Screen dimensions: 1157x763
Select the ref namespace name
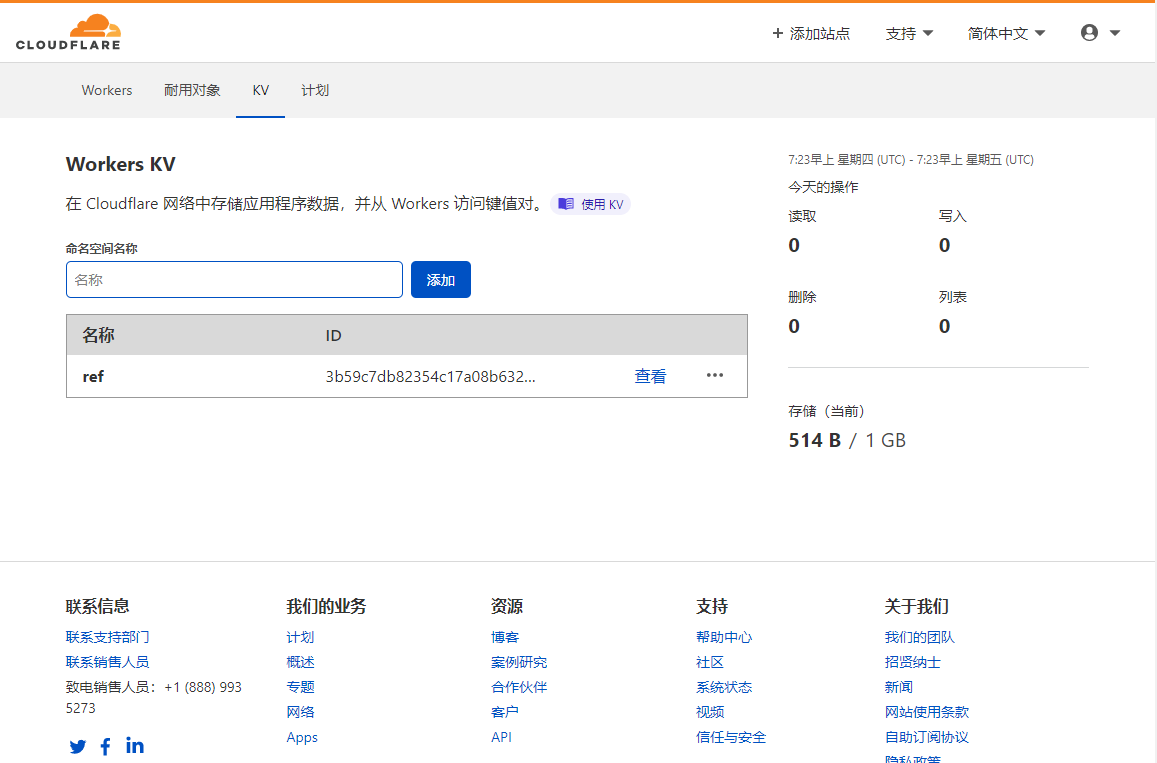[93, 376]
